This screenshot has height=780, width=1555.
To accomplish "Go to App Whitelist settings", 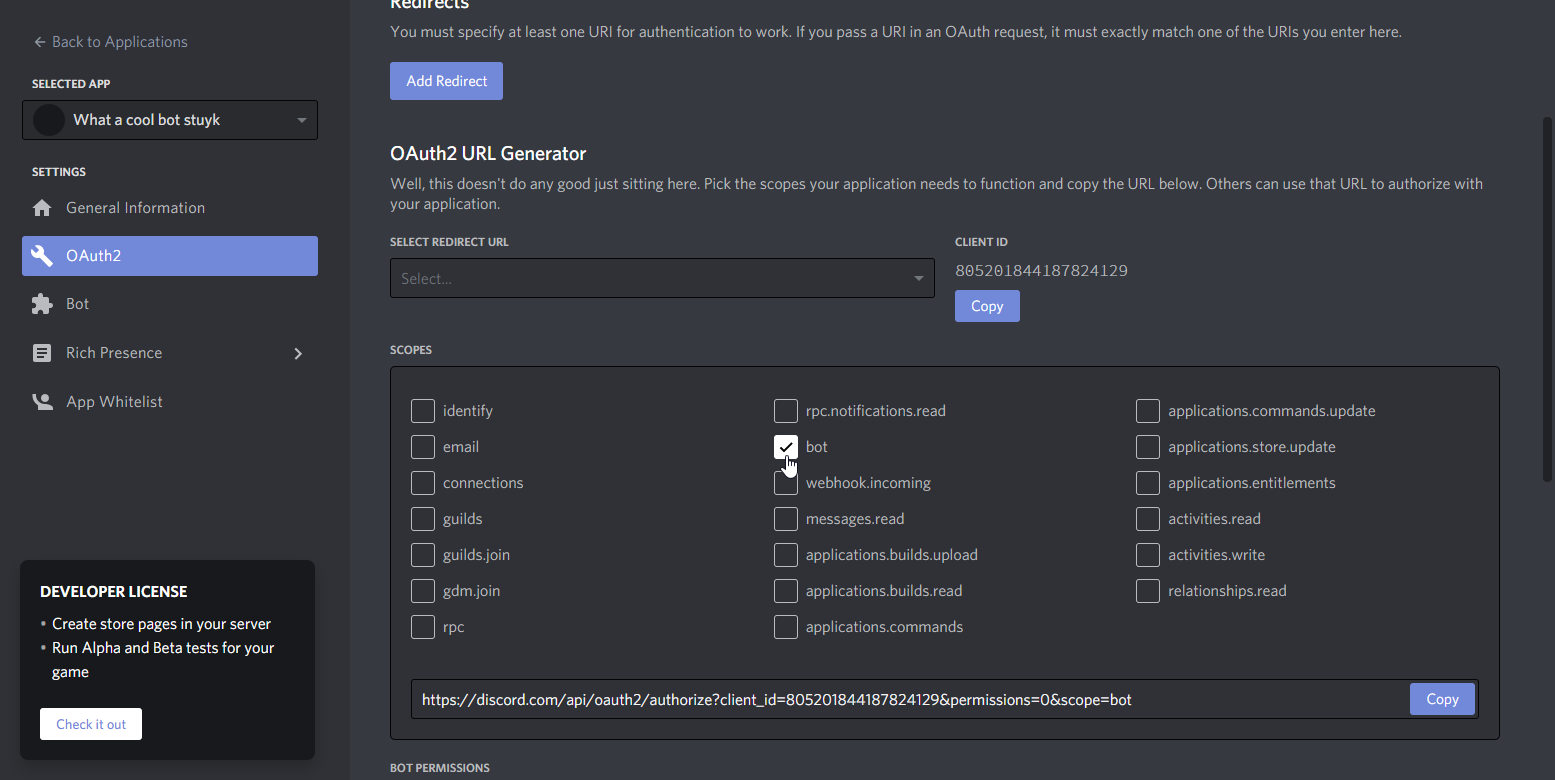I will coord(114,402).
